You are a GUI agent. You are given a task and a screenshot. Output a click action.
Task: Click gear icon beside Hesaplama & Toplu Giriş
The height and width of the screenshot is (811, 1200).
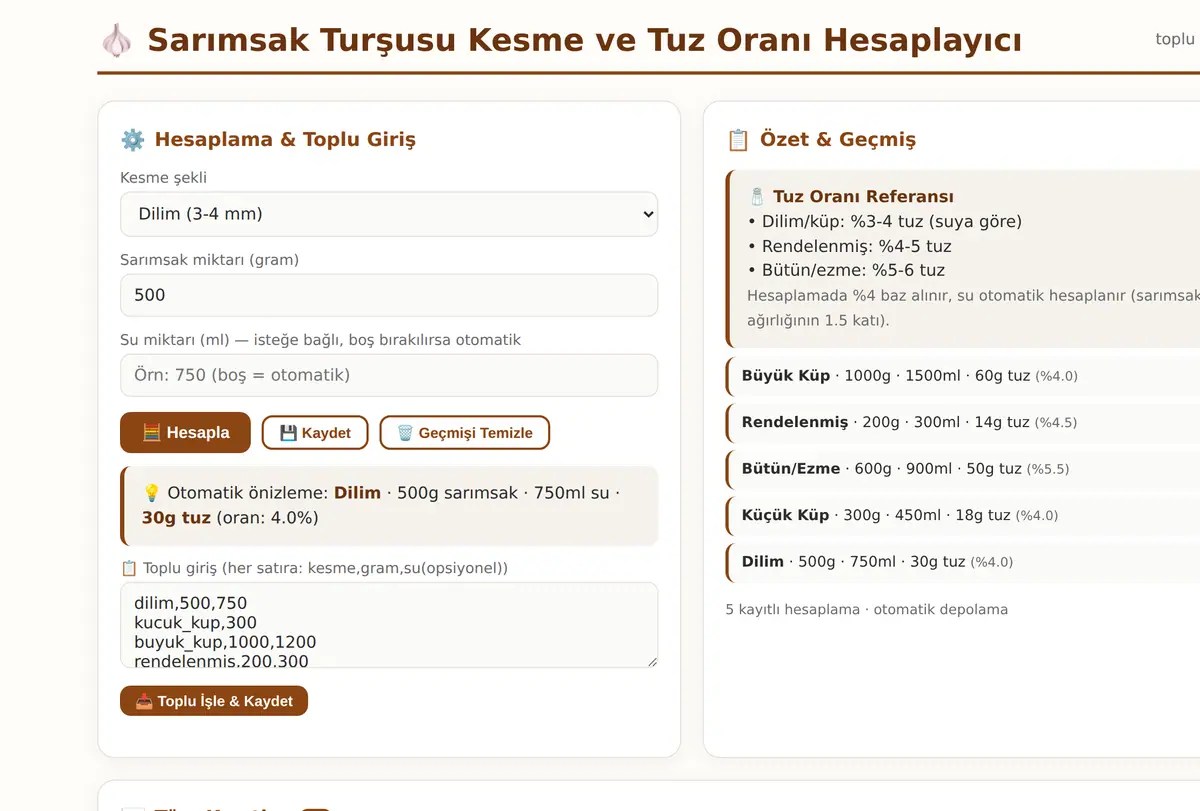pos(132,140)
